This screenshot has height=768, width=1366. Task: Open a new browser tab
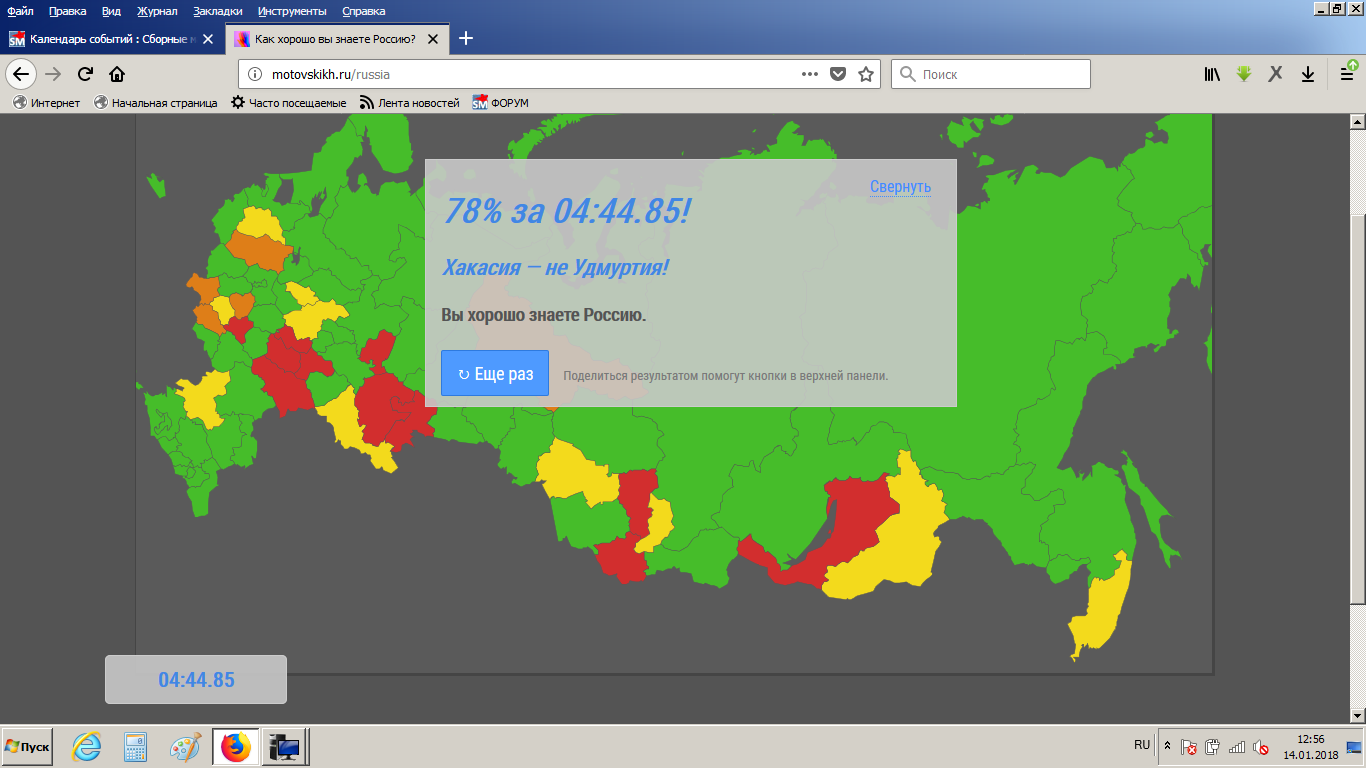[465, 39]
